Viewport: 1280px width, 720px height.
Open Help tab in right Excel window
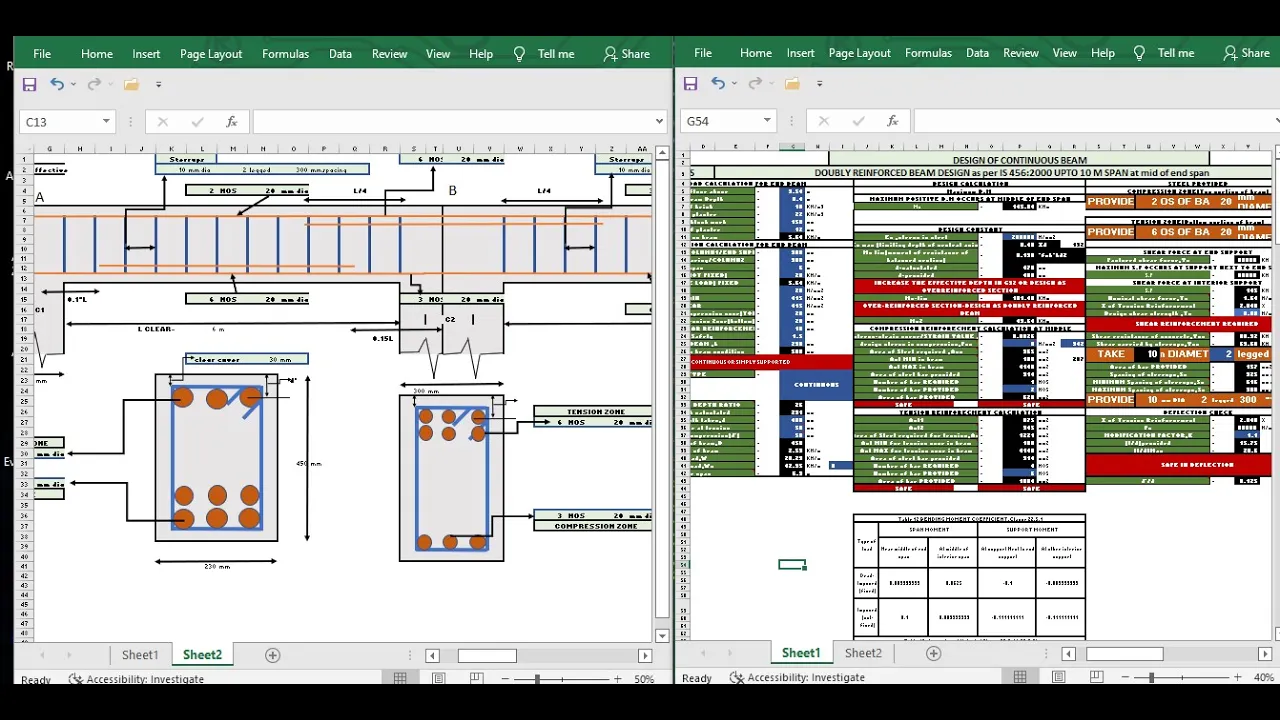(1103, 53)
